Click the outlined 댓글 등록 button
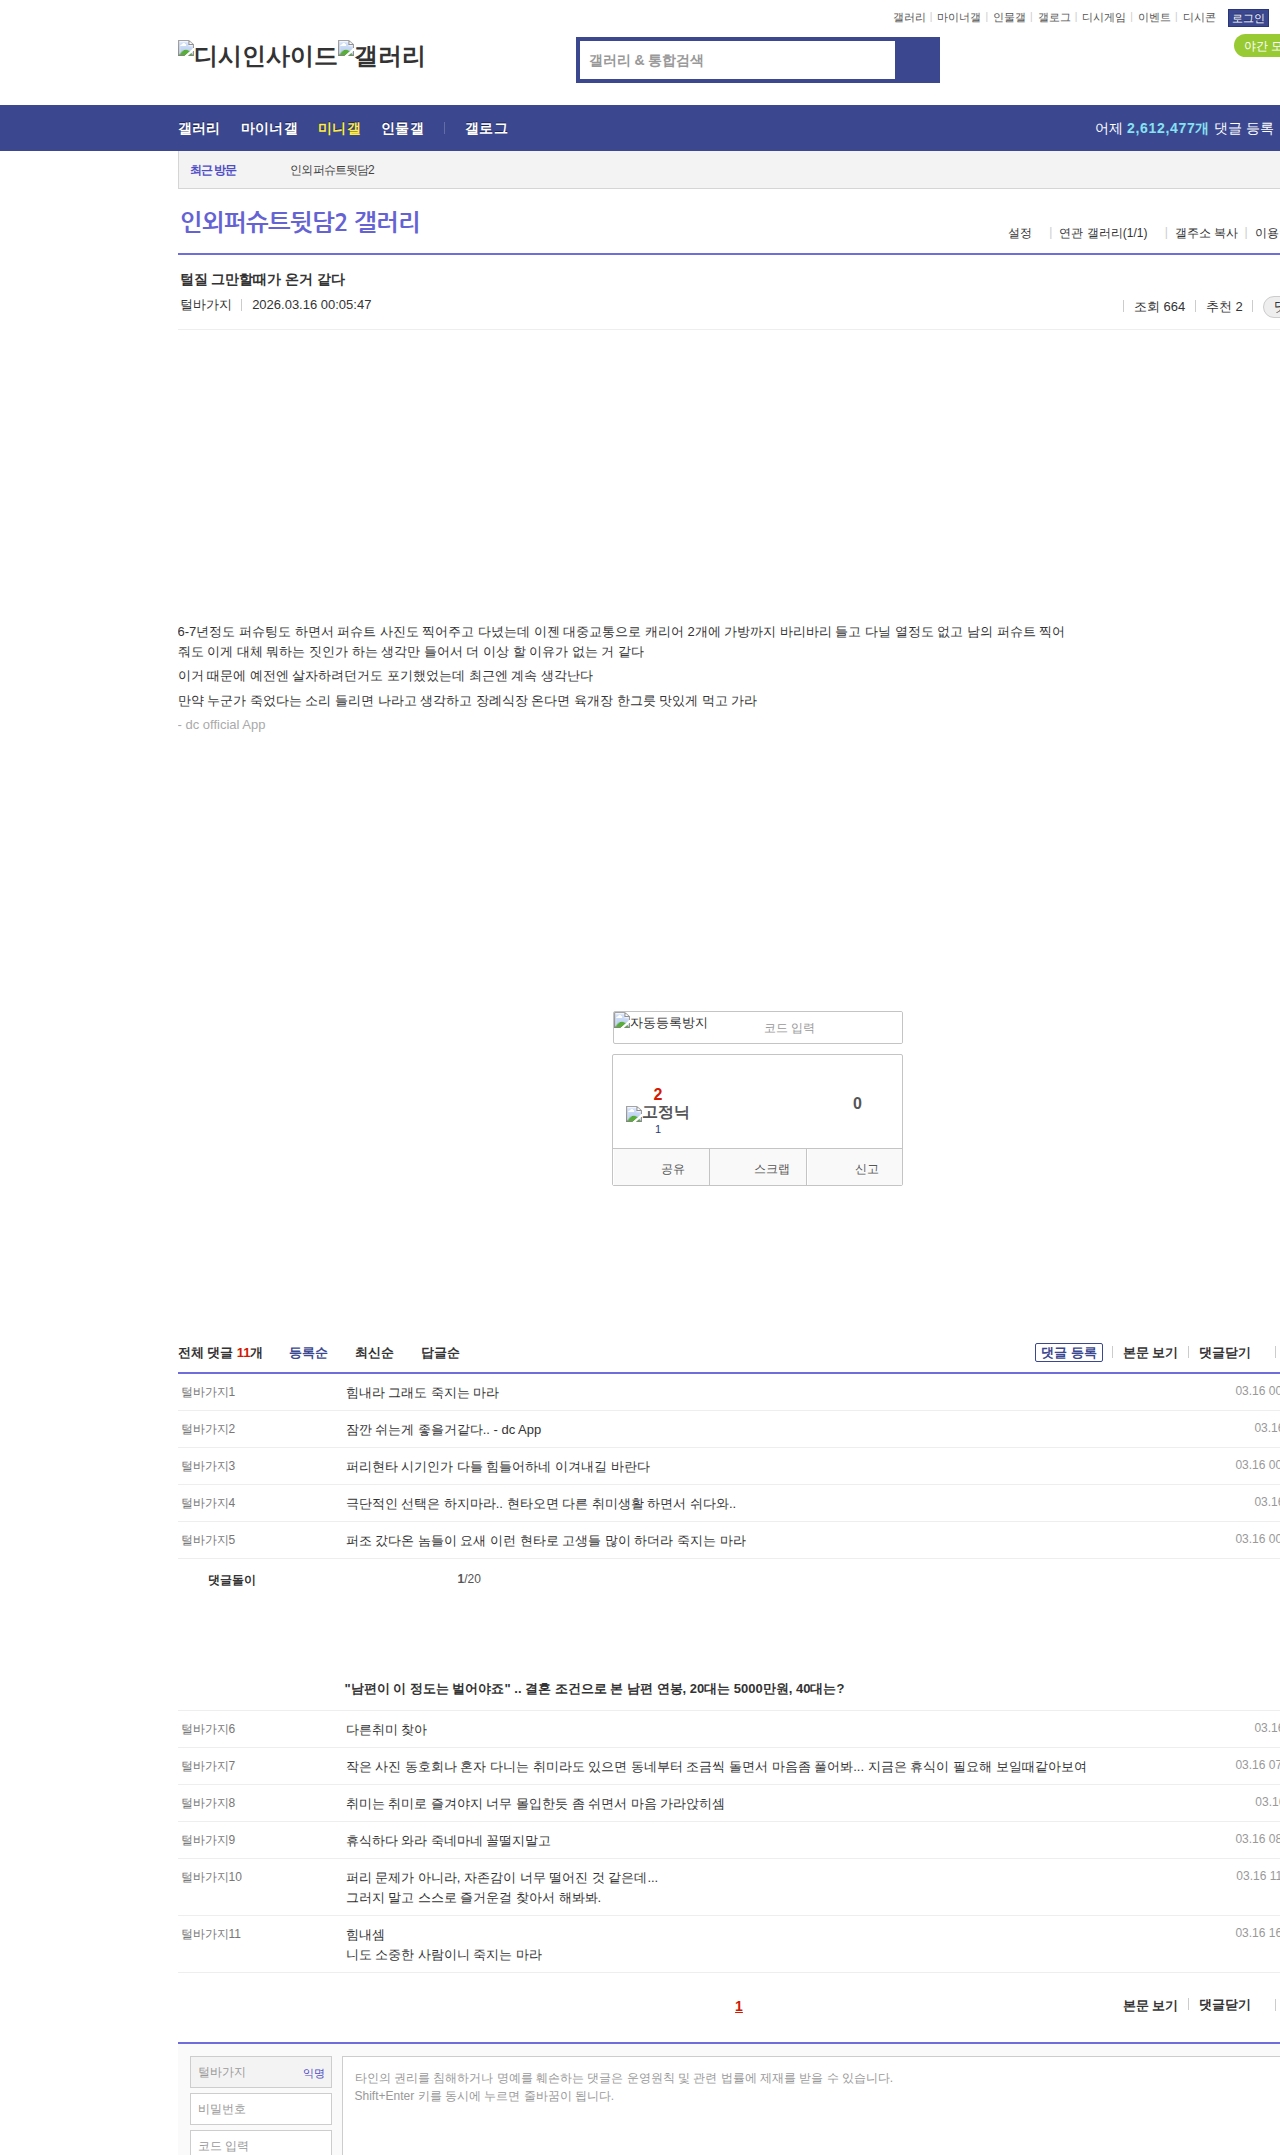The width and height of the screenshot is (1280, 2155). 1069,1353
